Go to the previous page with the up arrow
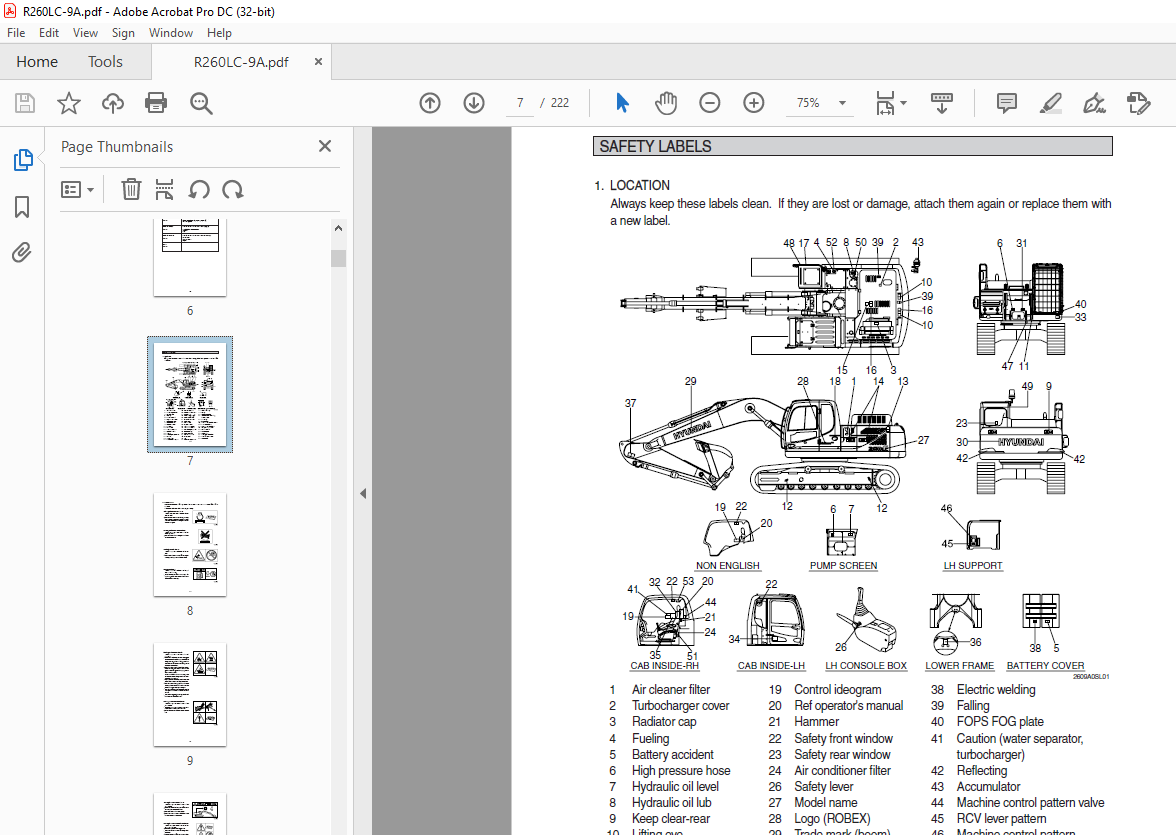The image size is (1176, 835). click(x=430, y=103)
